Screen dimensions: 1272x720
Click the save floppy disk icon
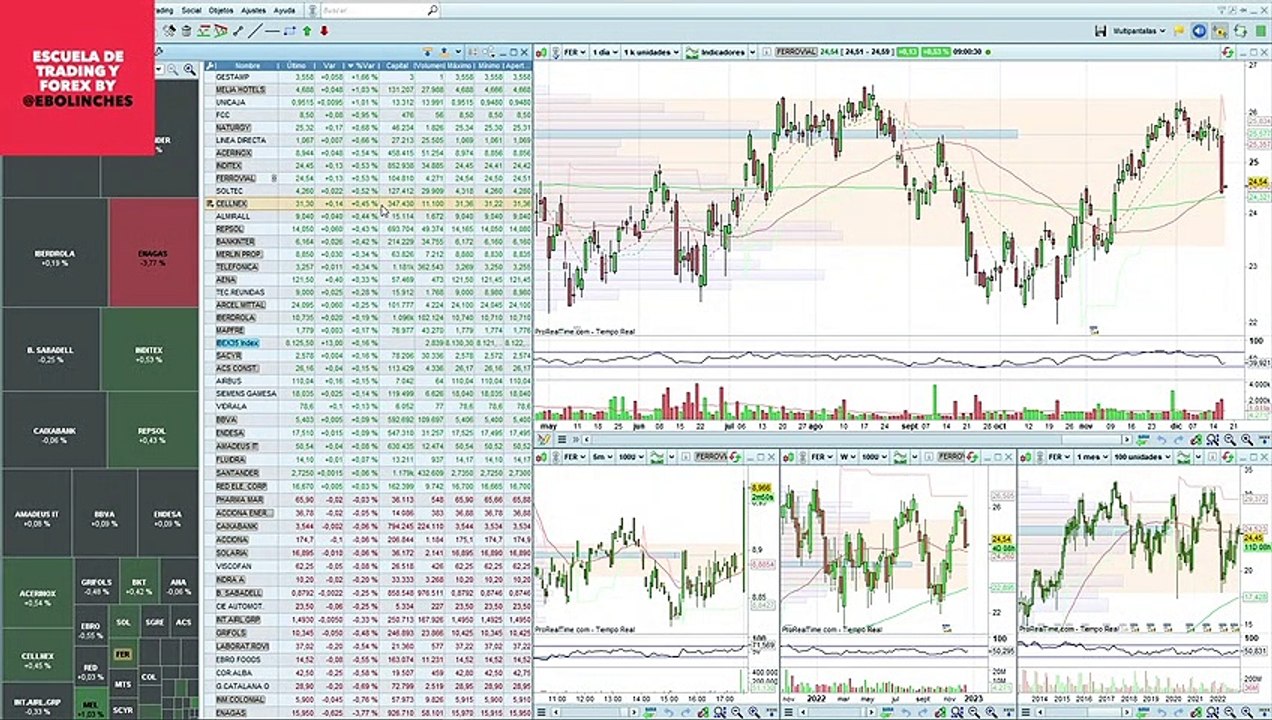click(x=1101, y=31)
